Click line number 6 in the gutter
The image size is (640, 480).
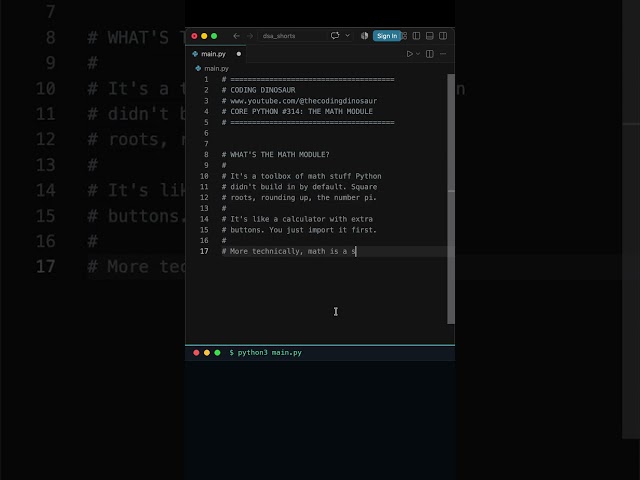click(206, 133)
